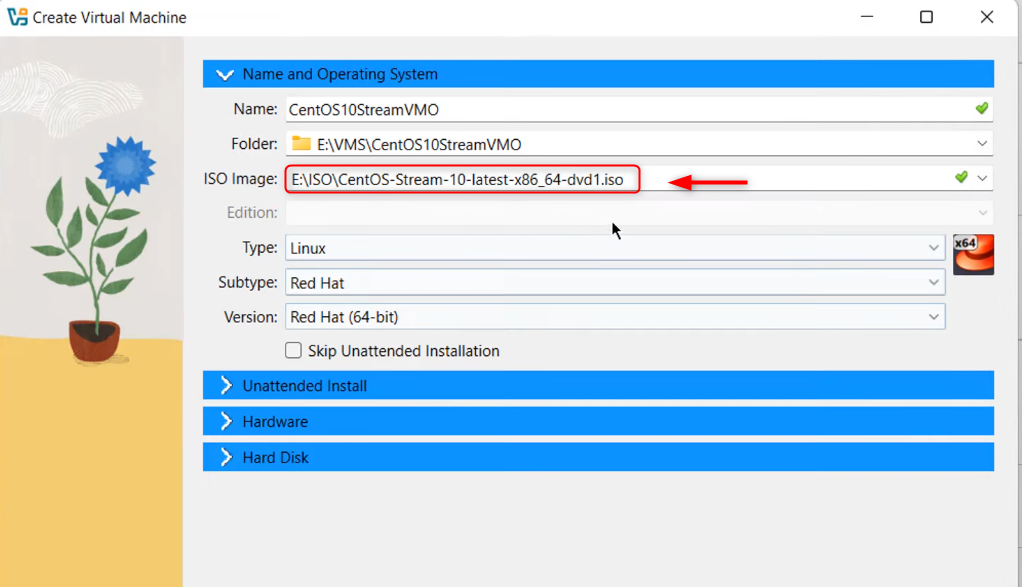Open the Version dropdown showing Red Hat 64-bit
This screenshot has width=1022, height=587.
coord(934,316)
